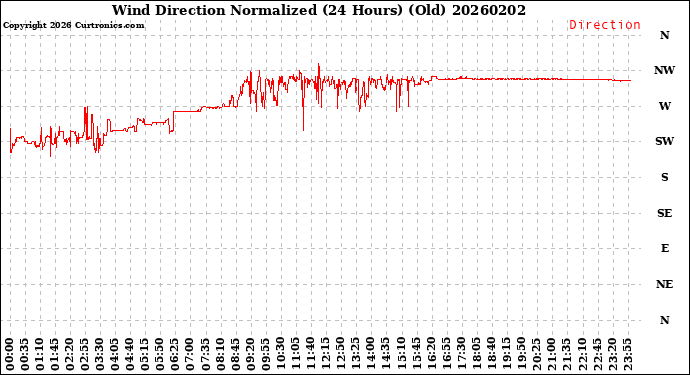Image resolution: width=690 pixels, height=375 pixels.
Task: Click the '23:55' time axis label
Action: click(x=627, y=355)
